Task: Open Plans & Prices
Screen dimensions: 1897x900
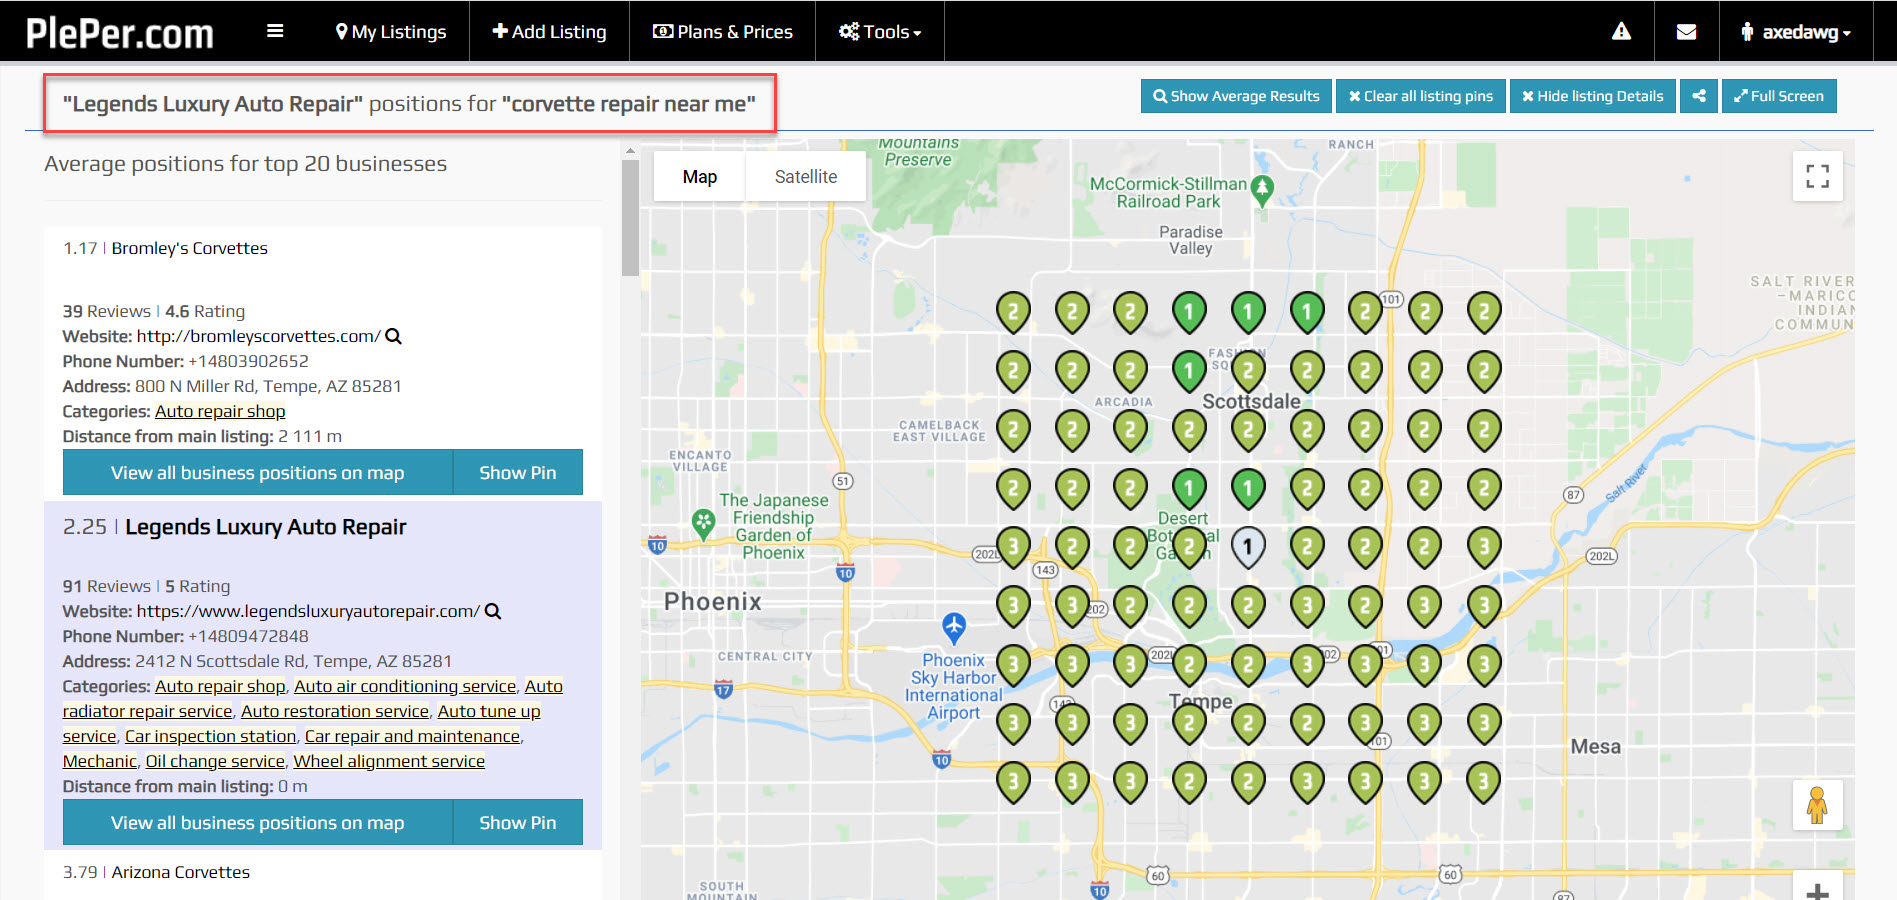Action: (x=722, y=32)
